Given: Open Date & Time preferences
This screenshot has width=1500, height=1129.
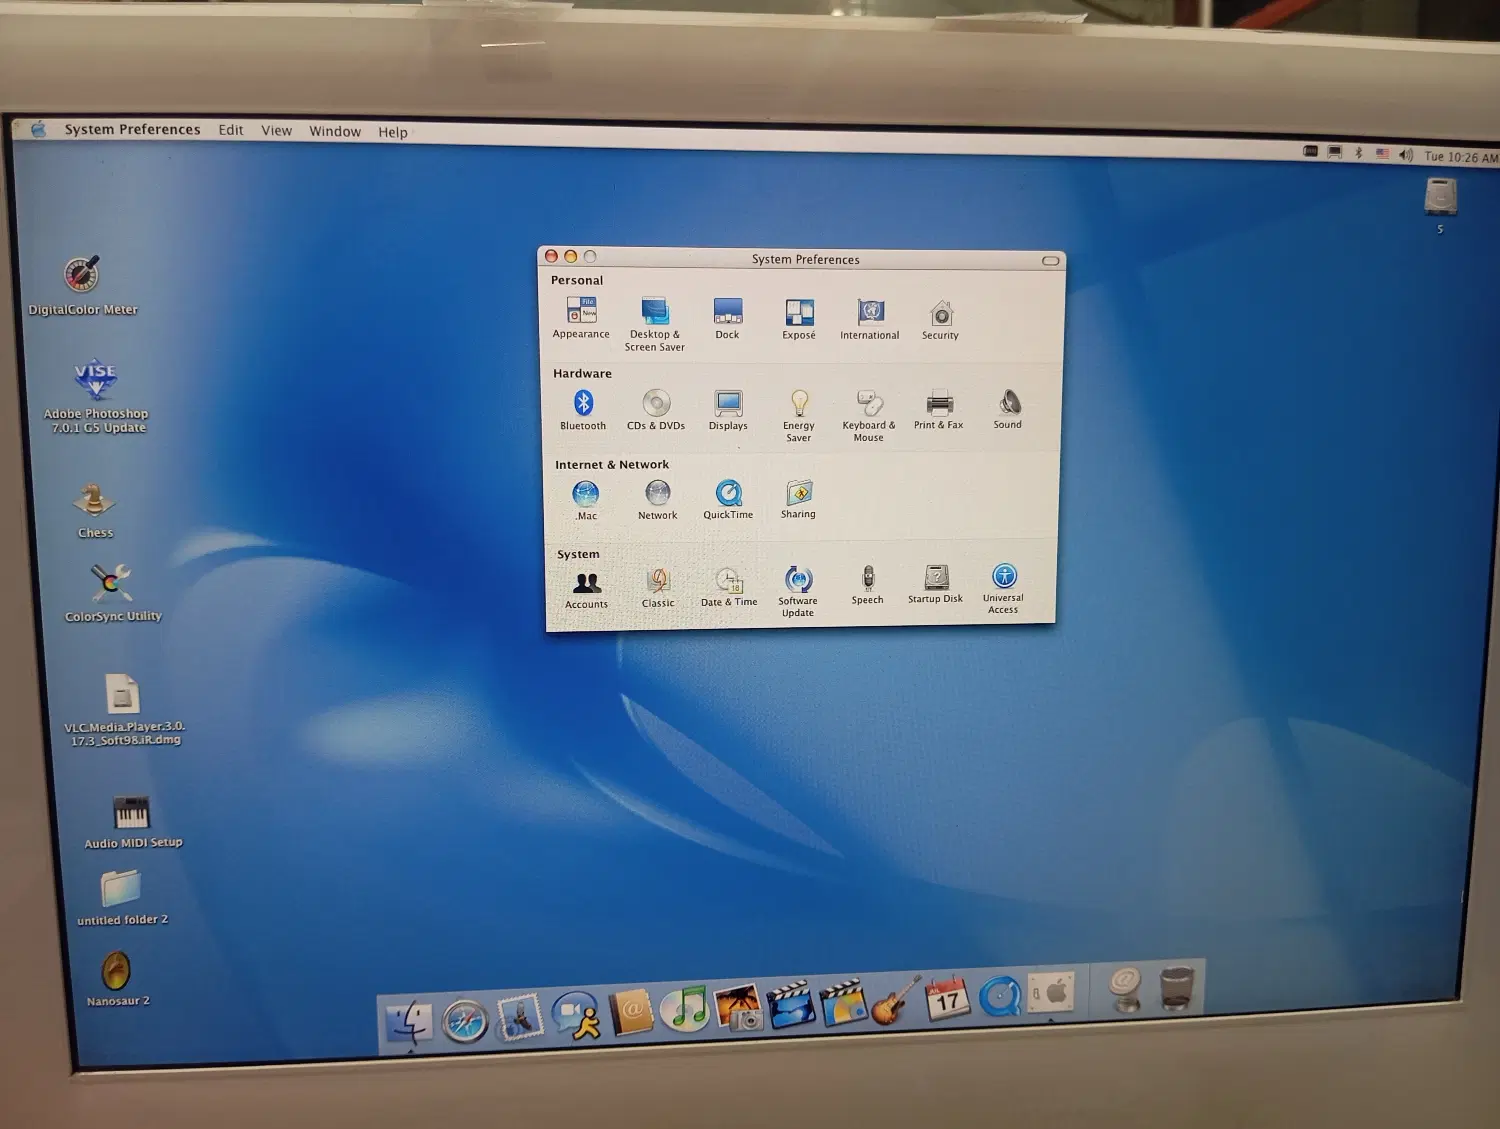Looking at the screenshot, I should point(729,587).
